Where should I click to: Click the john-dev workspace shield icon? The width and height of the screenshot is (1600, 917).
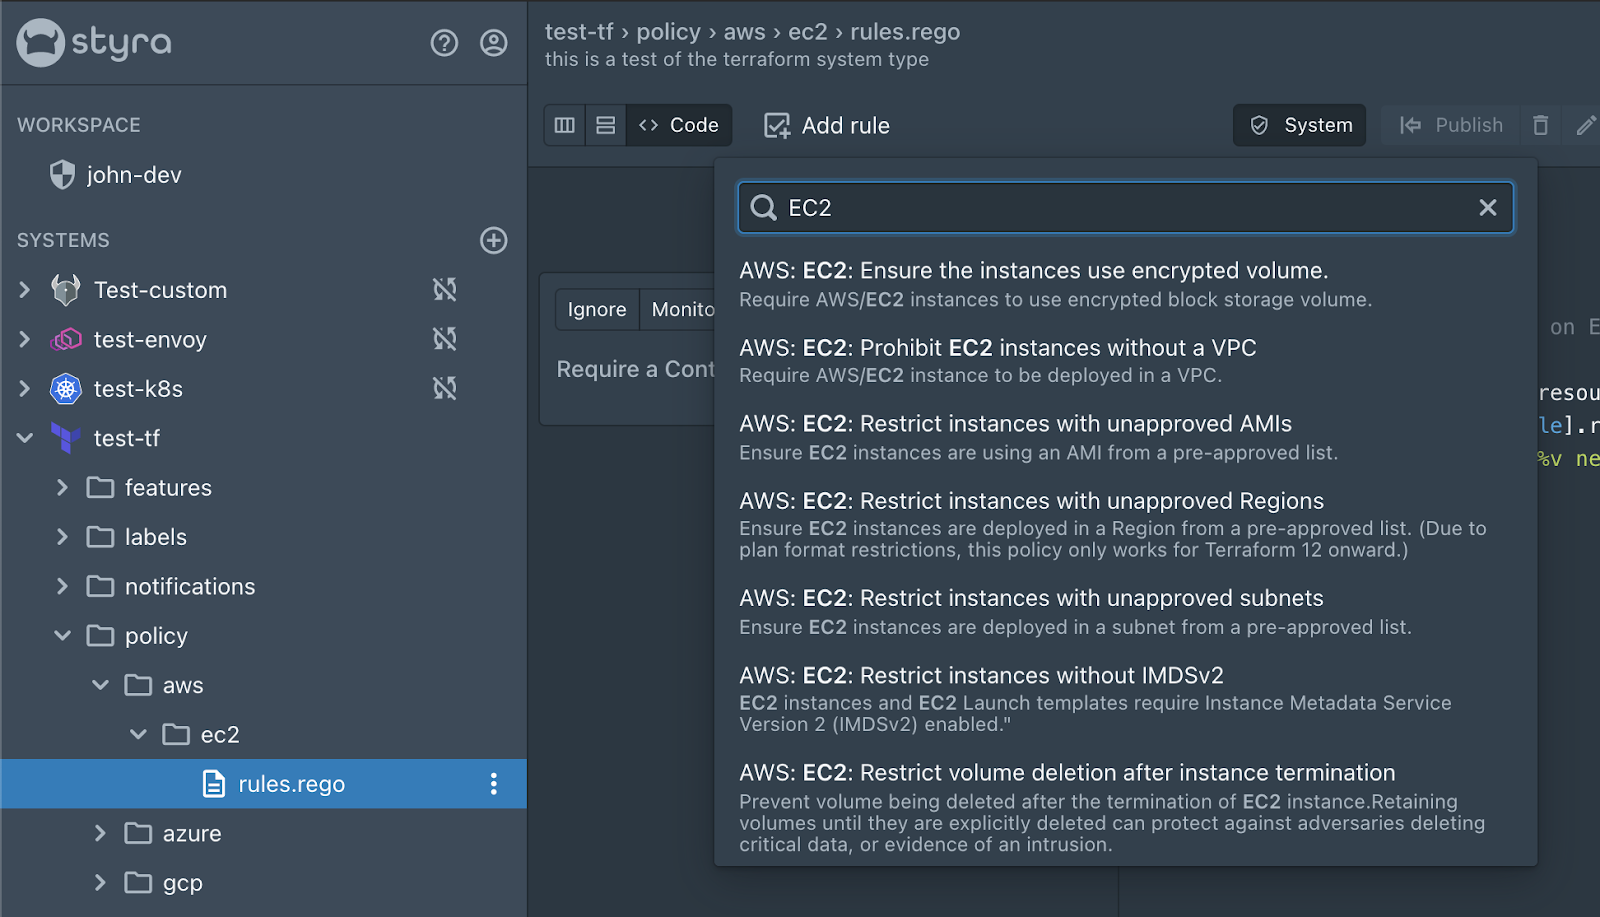pyautogui.click(x=62, y=175)
